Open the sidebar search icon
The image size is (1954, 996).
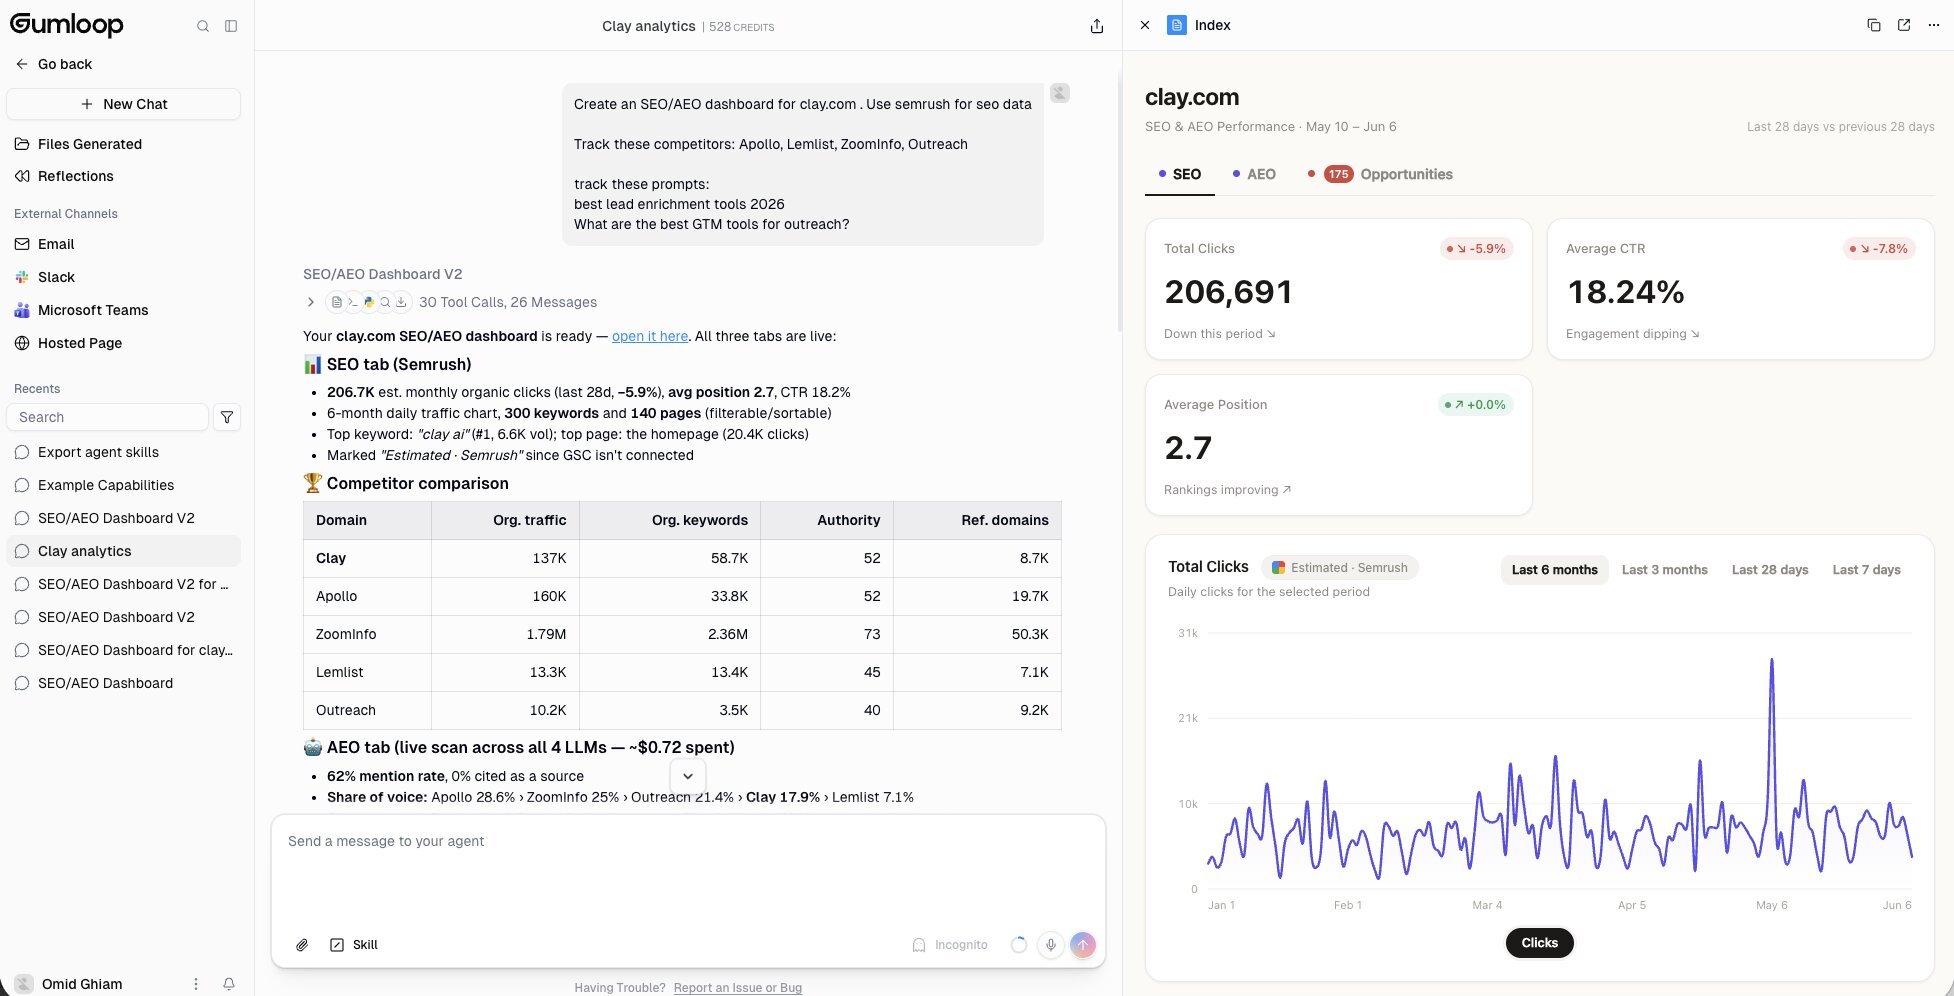tap(203, 26)
